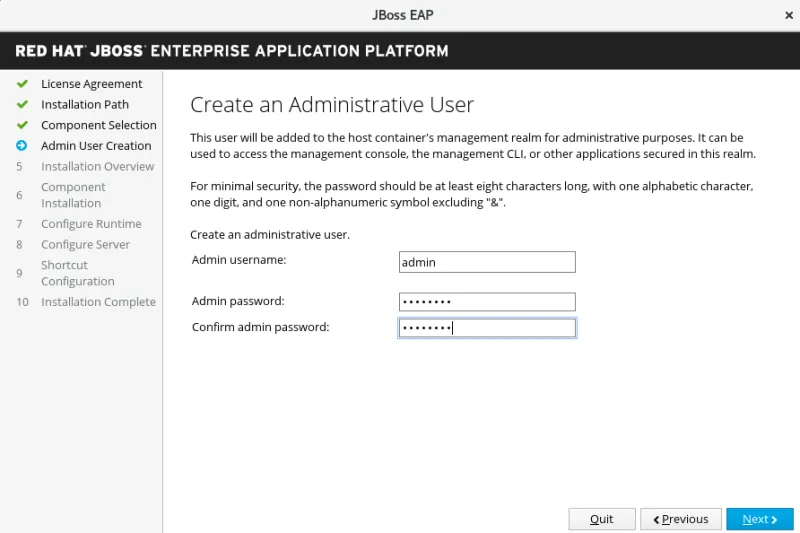This screenshot has width=800, height=533.
Task: Click the JBoss EAP window title
Action: pos(403,15)
